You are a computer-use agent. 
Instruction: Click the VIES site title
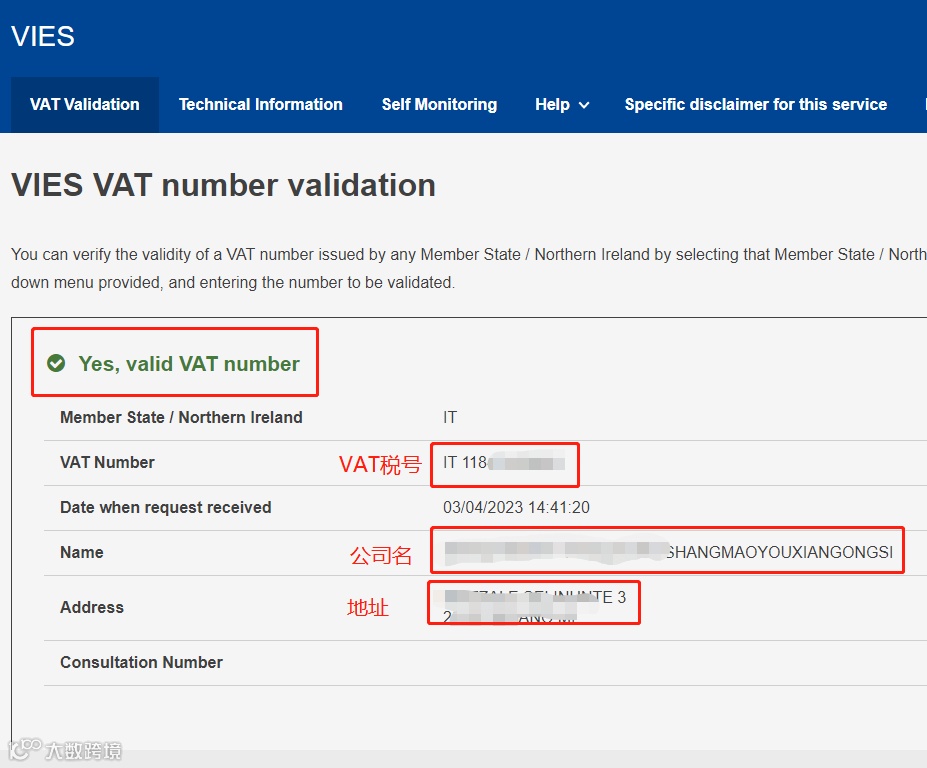pyautogui.click(x=43, y=36)
